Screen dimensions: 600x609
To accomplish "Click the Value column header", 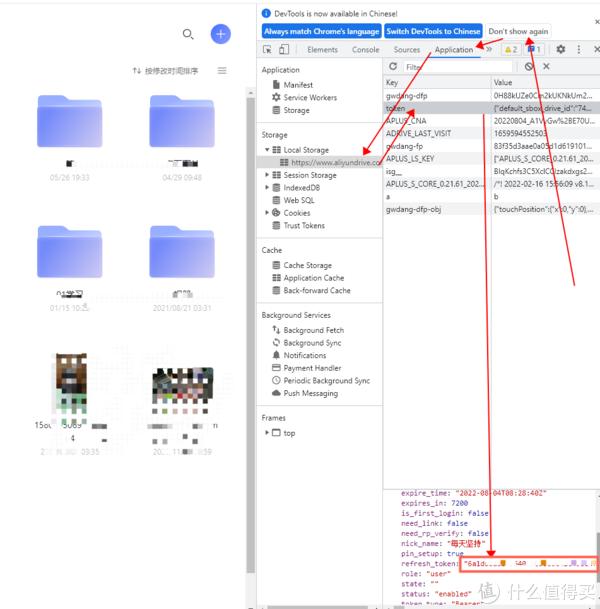I will point(545,82).
